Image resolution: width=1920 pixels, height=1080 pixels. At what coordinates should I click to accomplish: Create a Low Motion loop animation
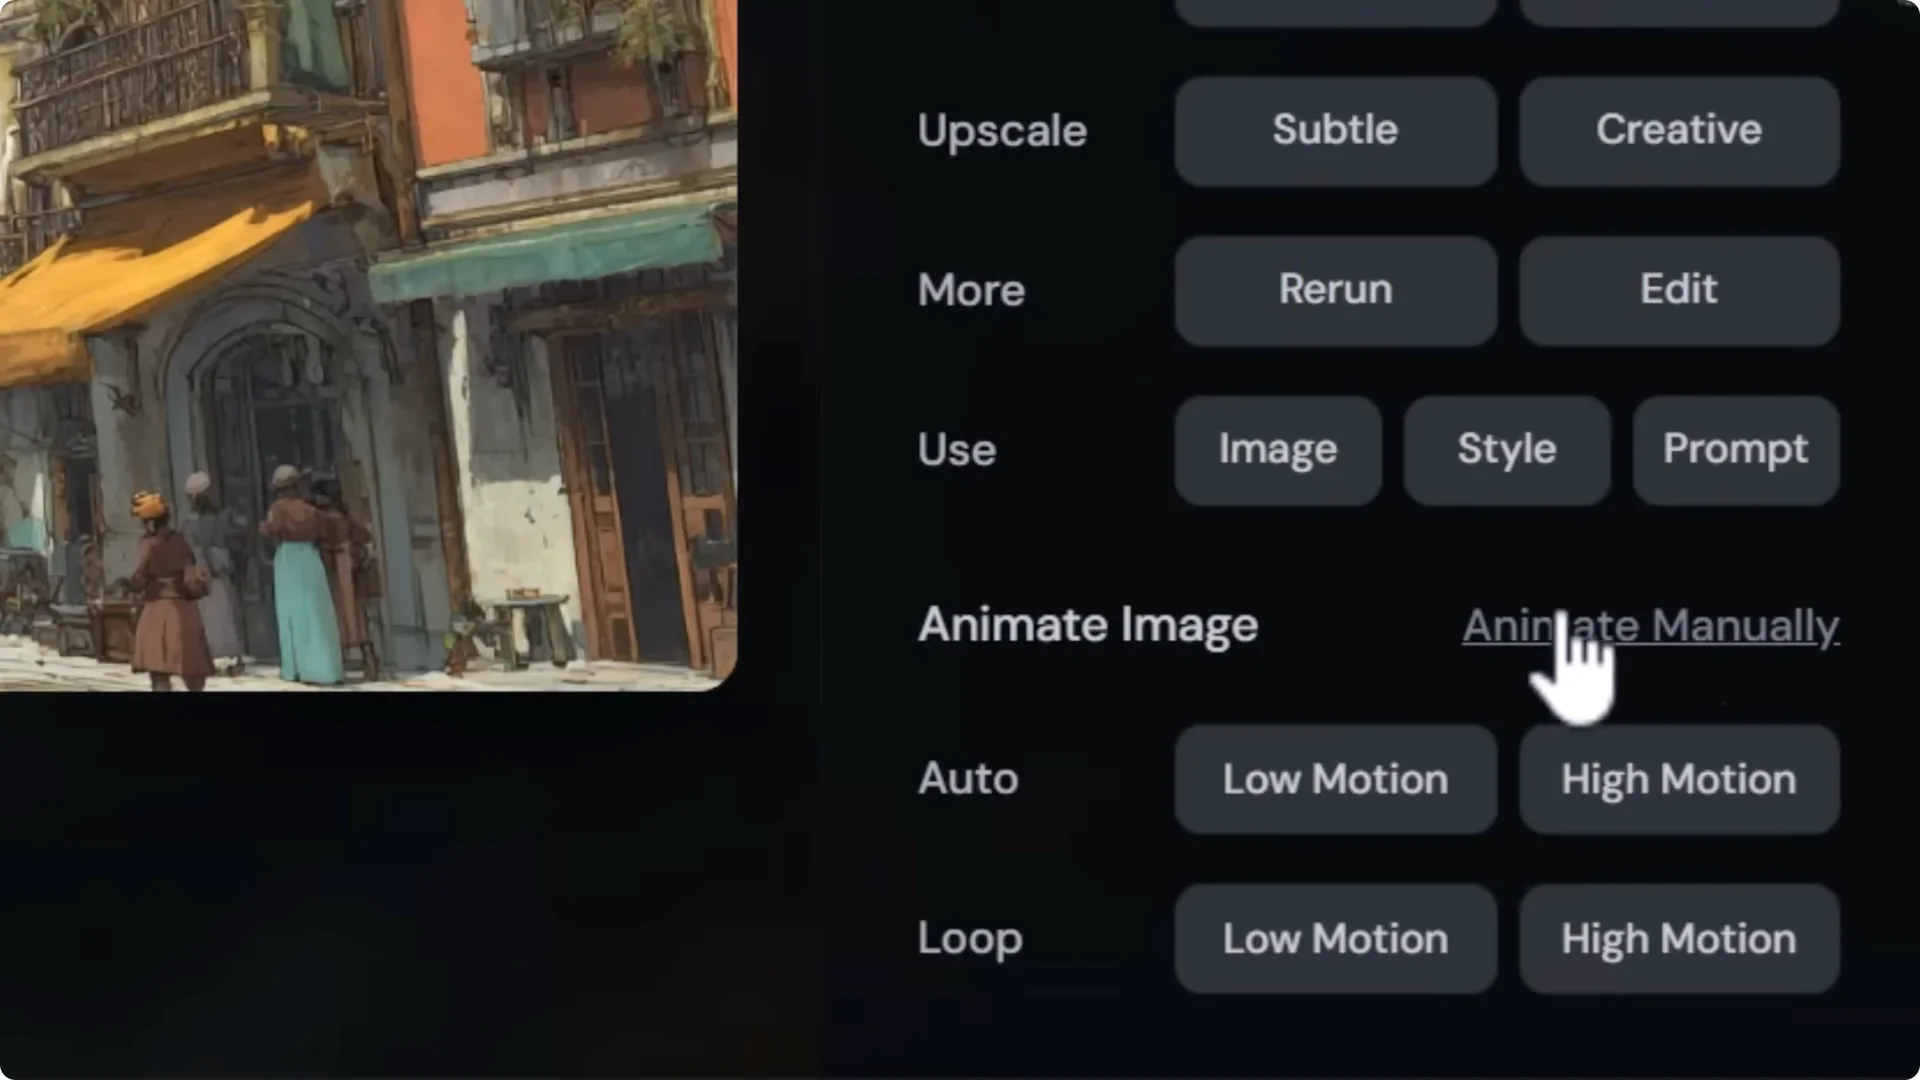coord(1335,938)
